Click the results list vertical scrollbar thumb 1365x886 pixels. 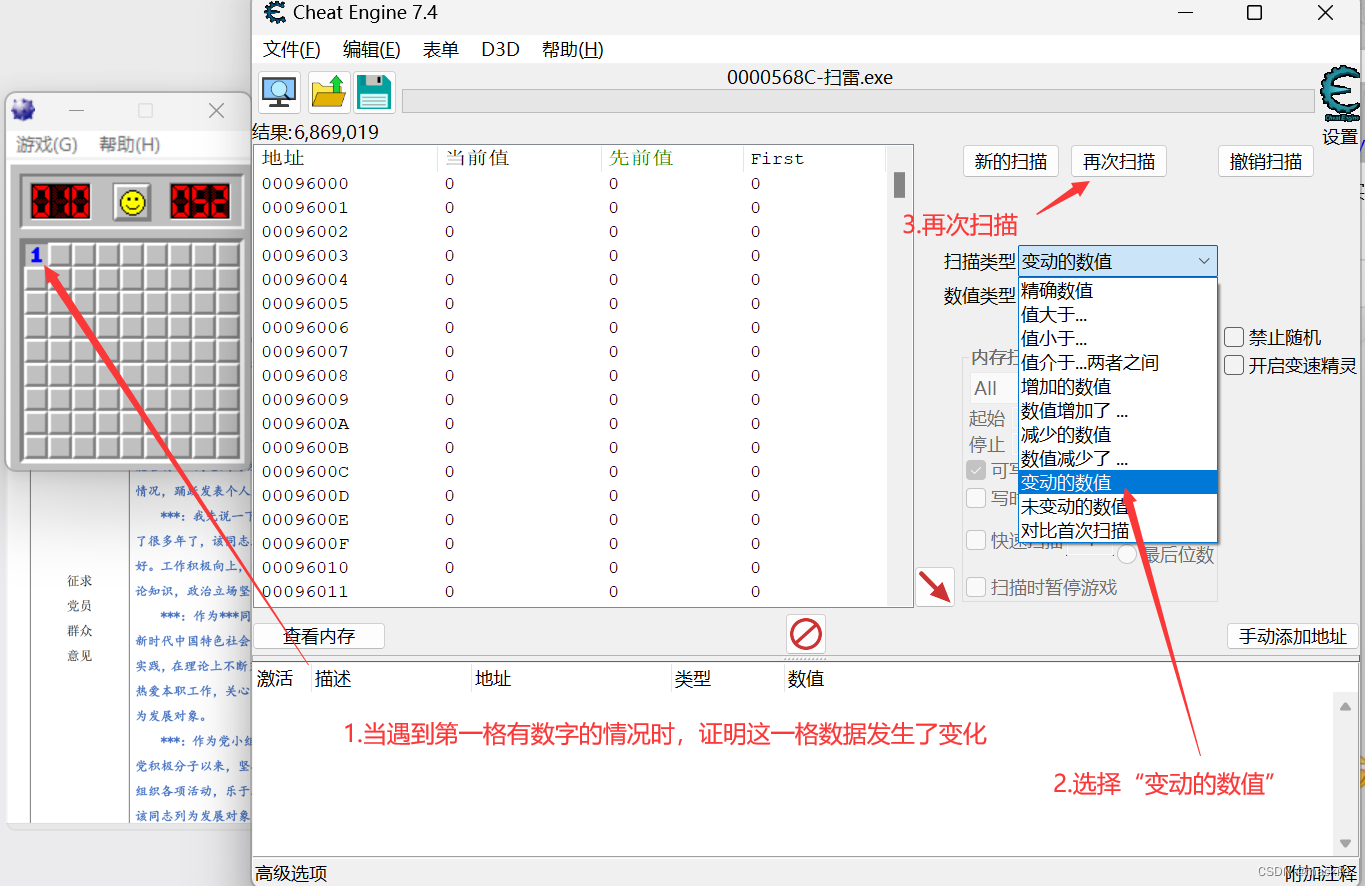pyautogui.click(x=899, y=185)
